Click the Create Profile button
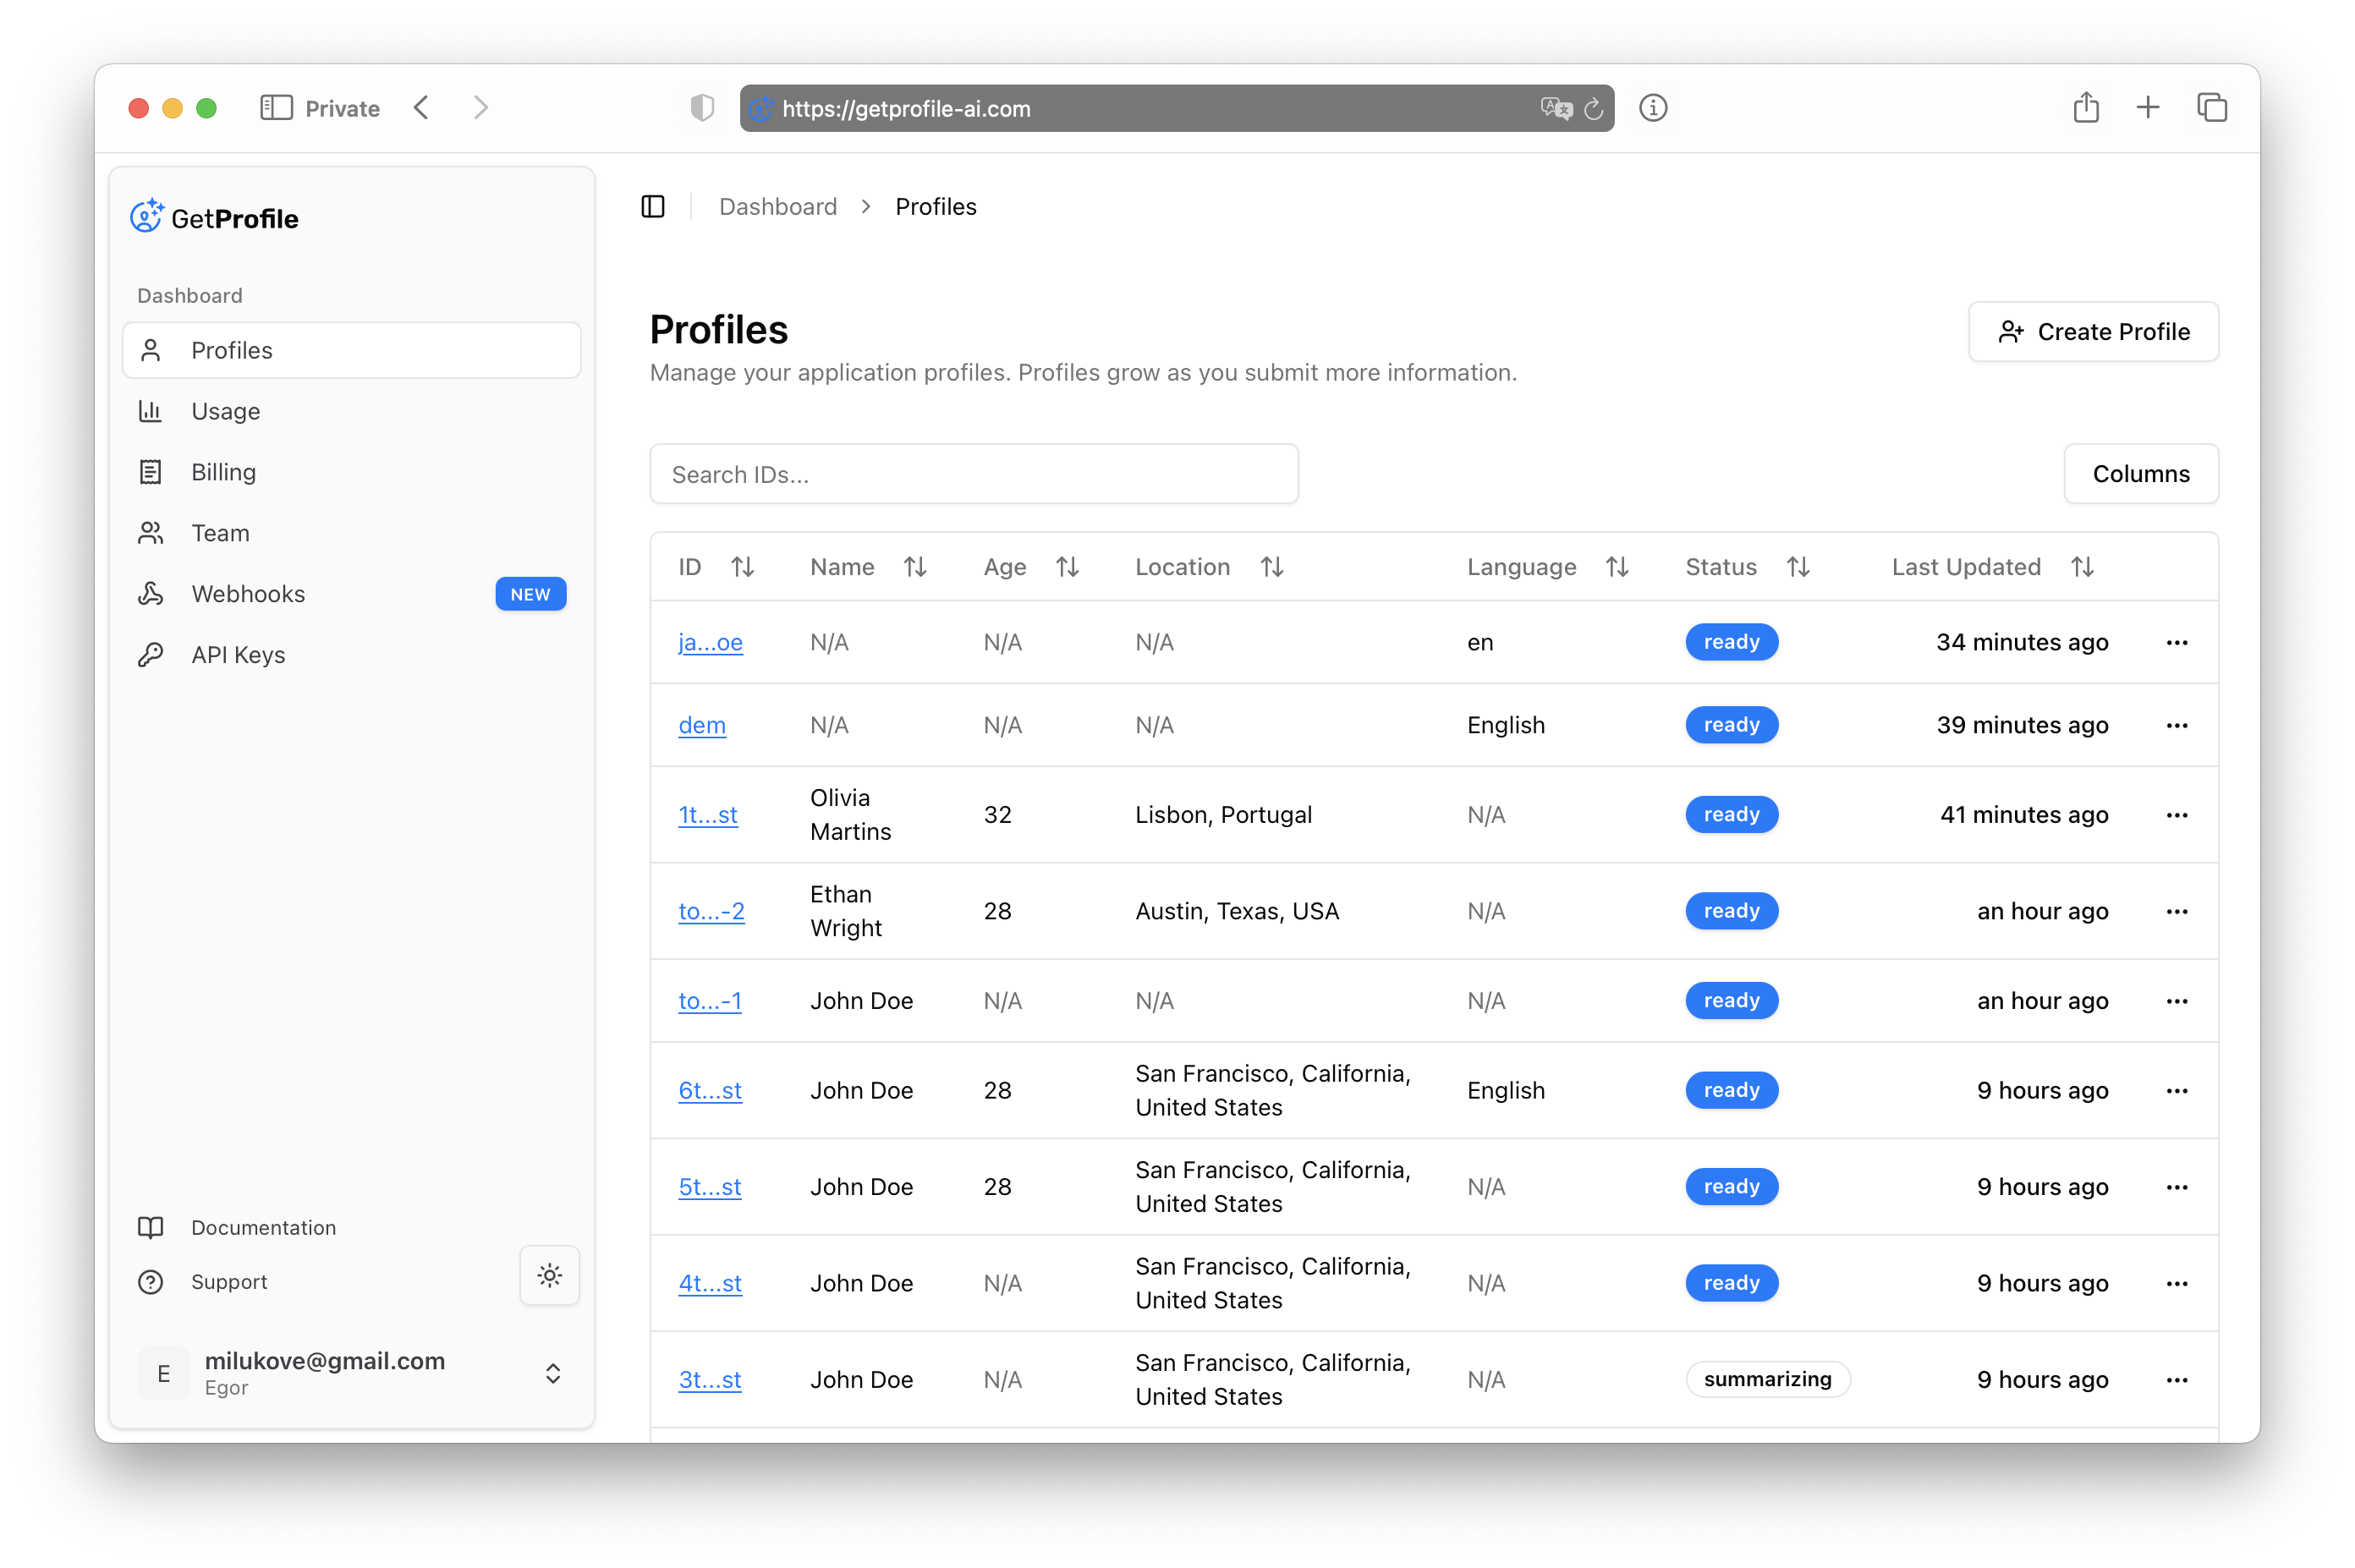2355x1568 pixels. (x=2093, y=332)
